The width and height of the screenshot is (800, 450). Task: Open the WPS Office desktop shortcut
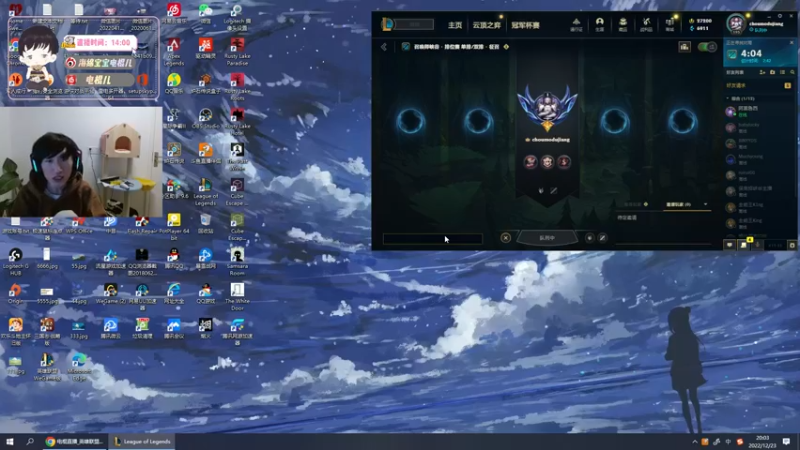pyautogui.click(x=79, y=224)
